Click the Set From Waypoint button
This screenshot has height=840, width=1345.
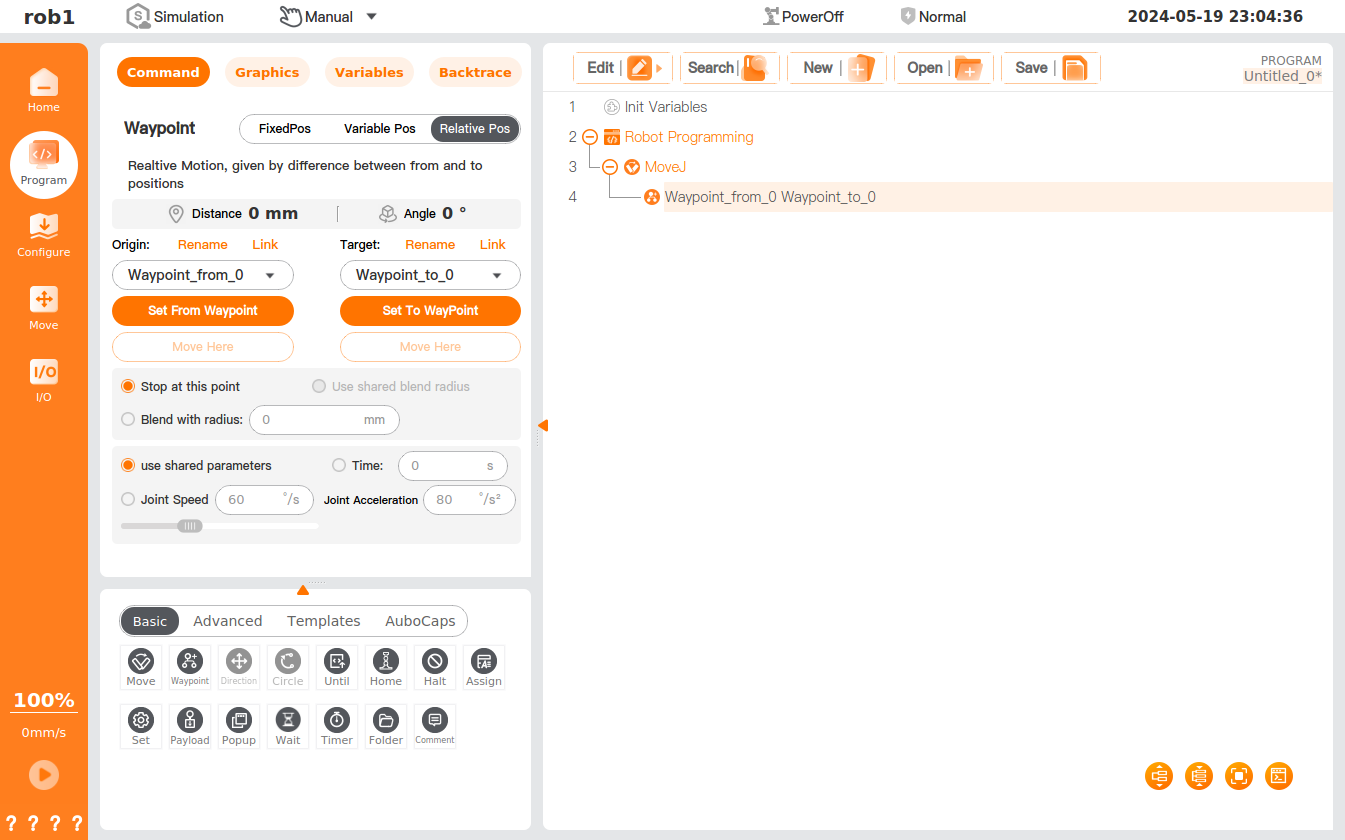203,311
